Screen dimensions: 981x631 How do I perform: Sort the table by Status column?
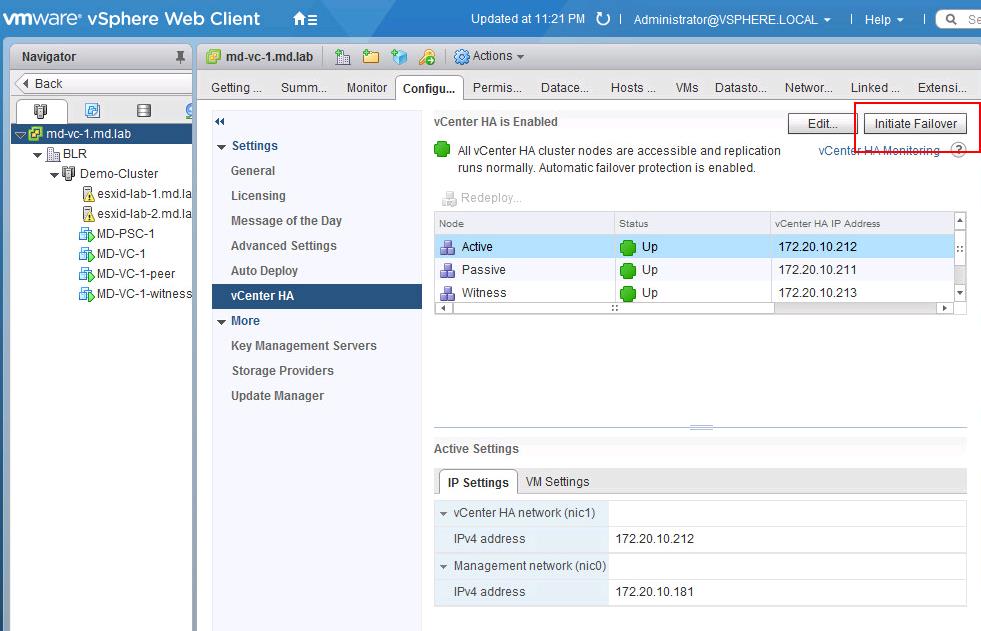pyautogui.click(x=692, y=224)
